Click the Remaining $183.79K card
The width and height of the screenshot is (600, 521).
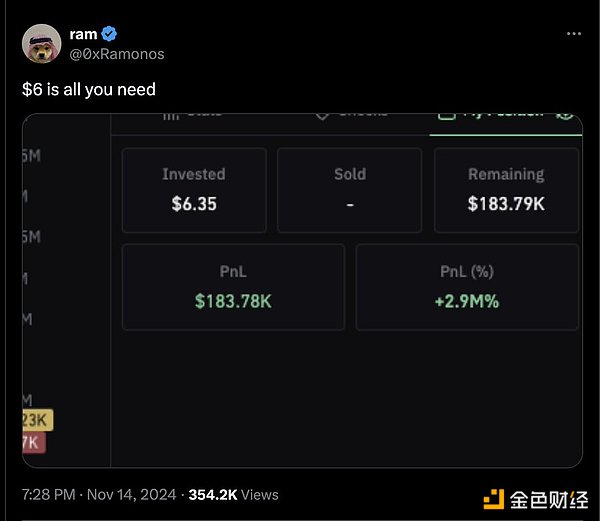pos(506,190)
